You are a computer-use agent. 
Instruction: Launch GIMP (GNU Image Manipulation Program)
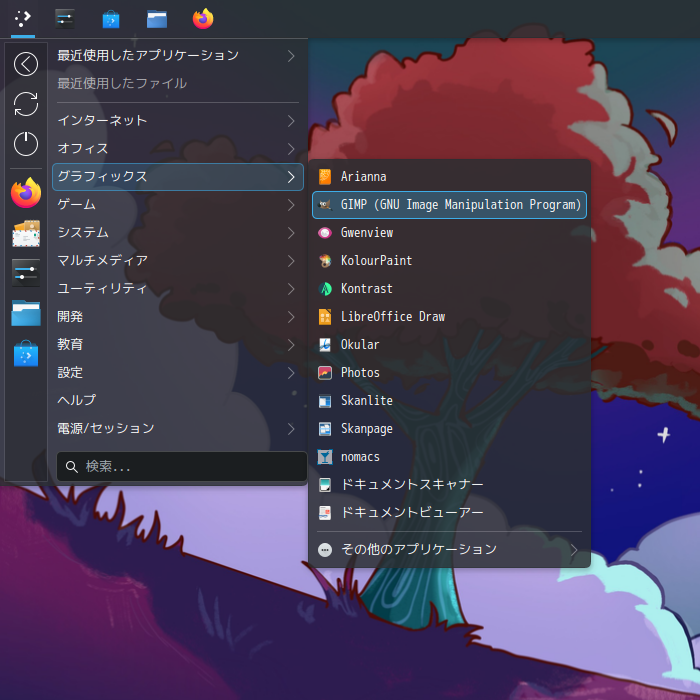click(449, 205)
